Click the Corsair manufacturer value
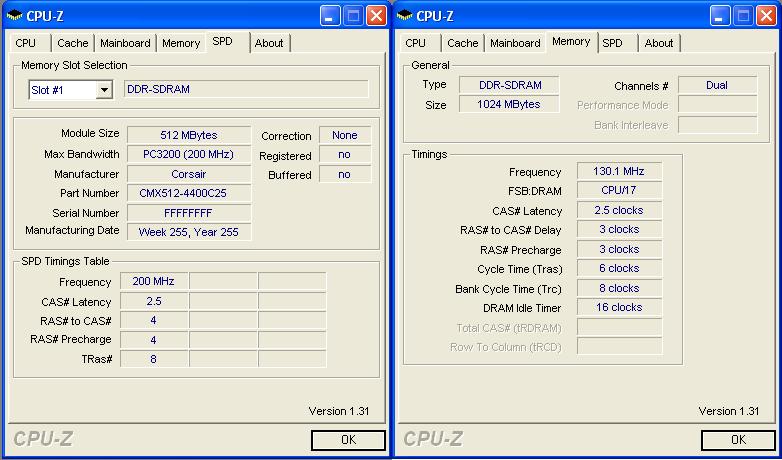Screen dimensions: 782x460 (189, 174)
